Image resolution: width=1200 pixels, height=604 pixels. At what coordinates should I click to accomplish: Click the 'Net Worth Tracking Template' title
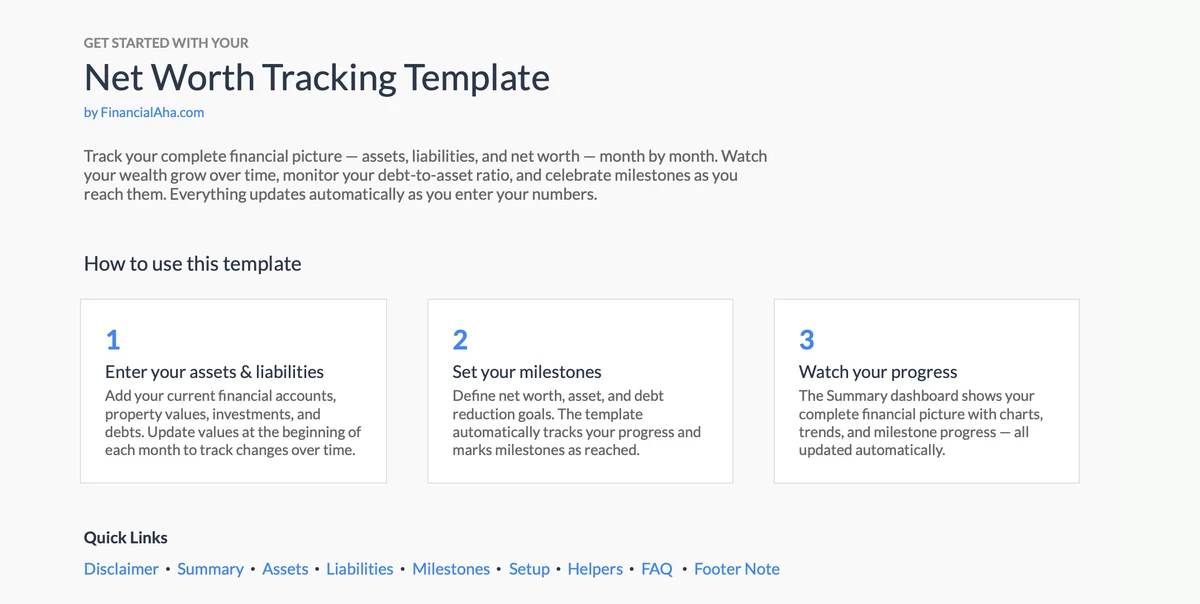(316, 78)
